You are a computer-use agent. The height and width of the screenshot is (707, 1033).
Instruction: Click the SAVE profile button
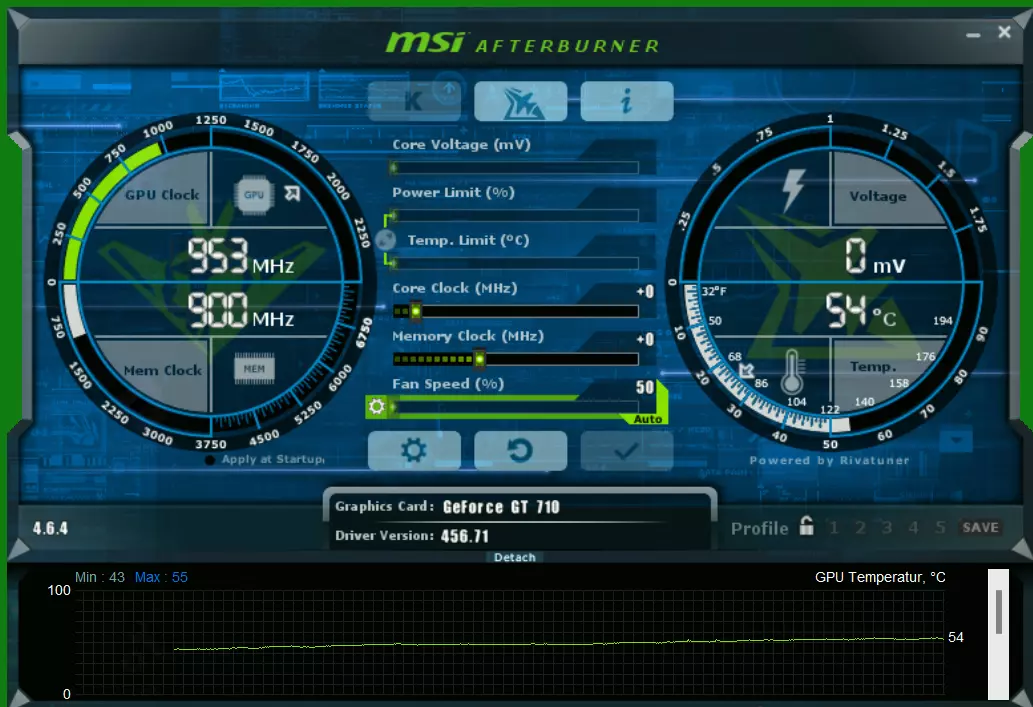tap(980, 527)
